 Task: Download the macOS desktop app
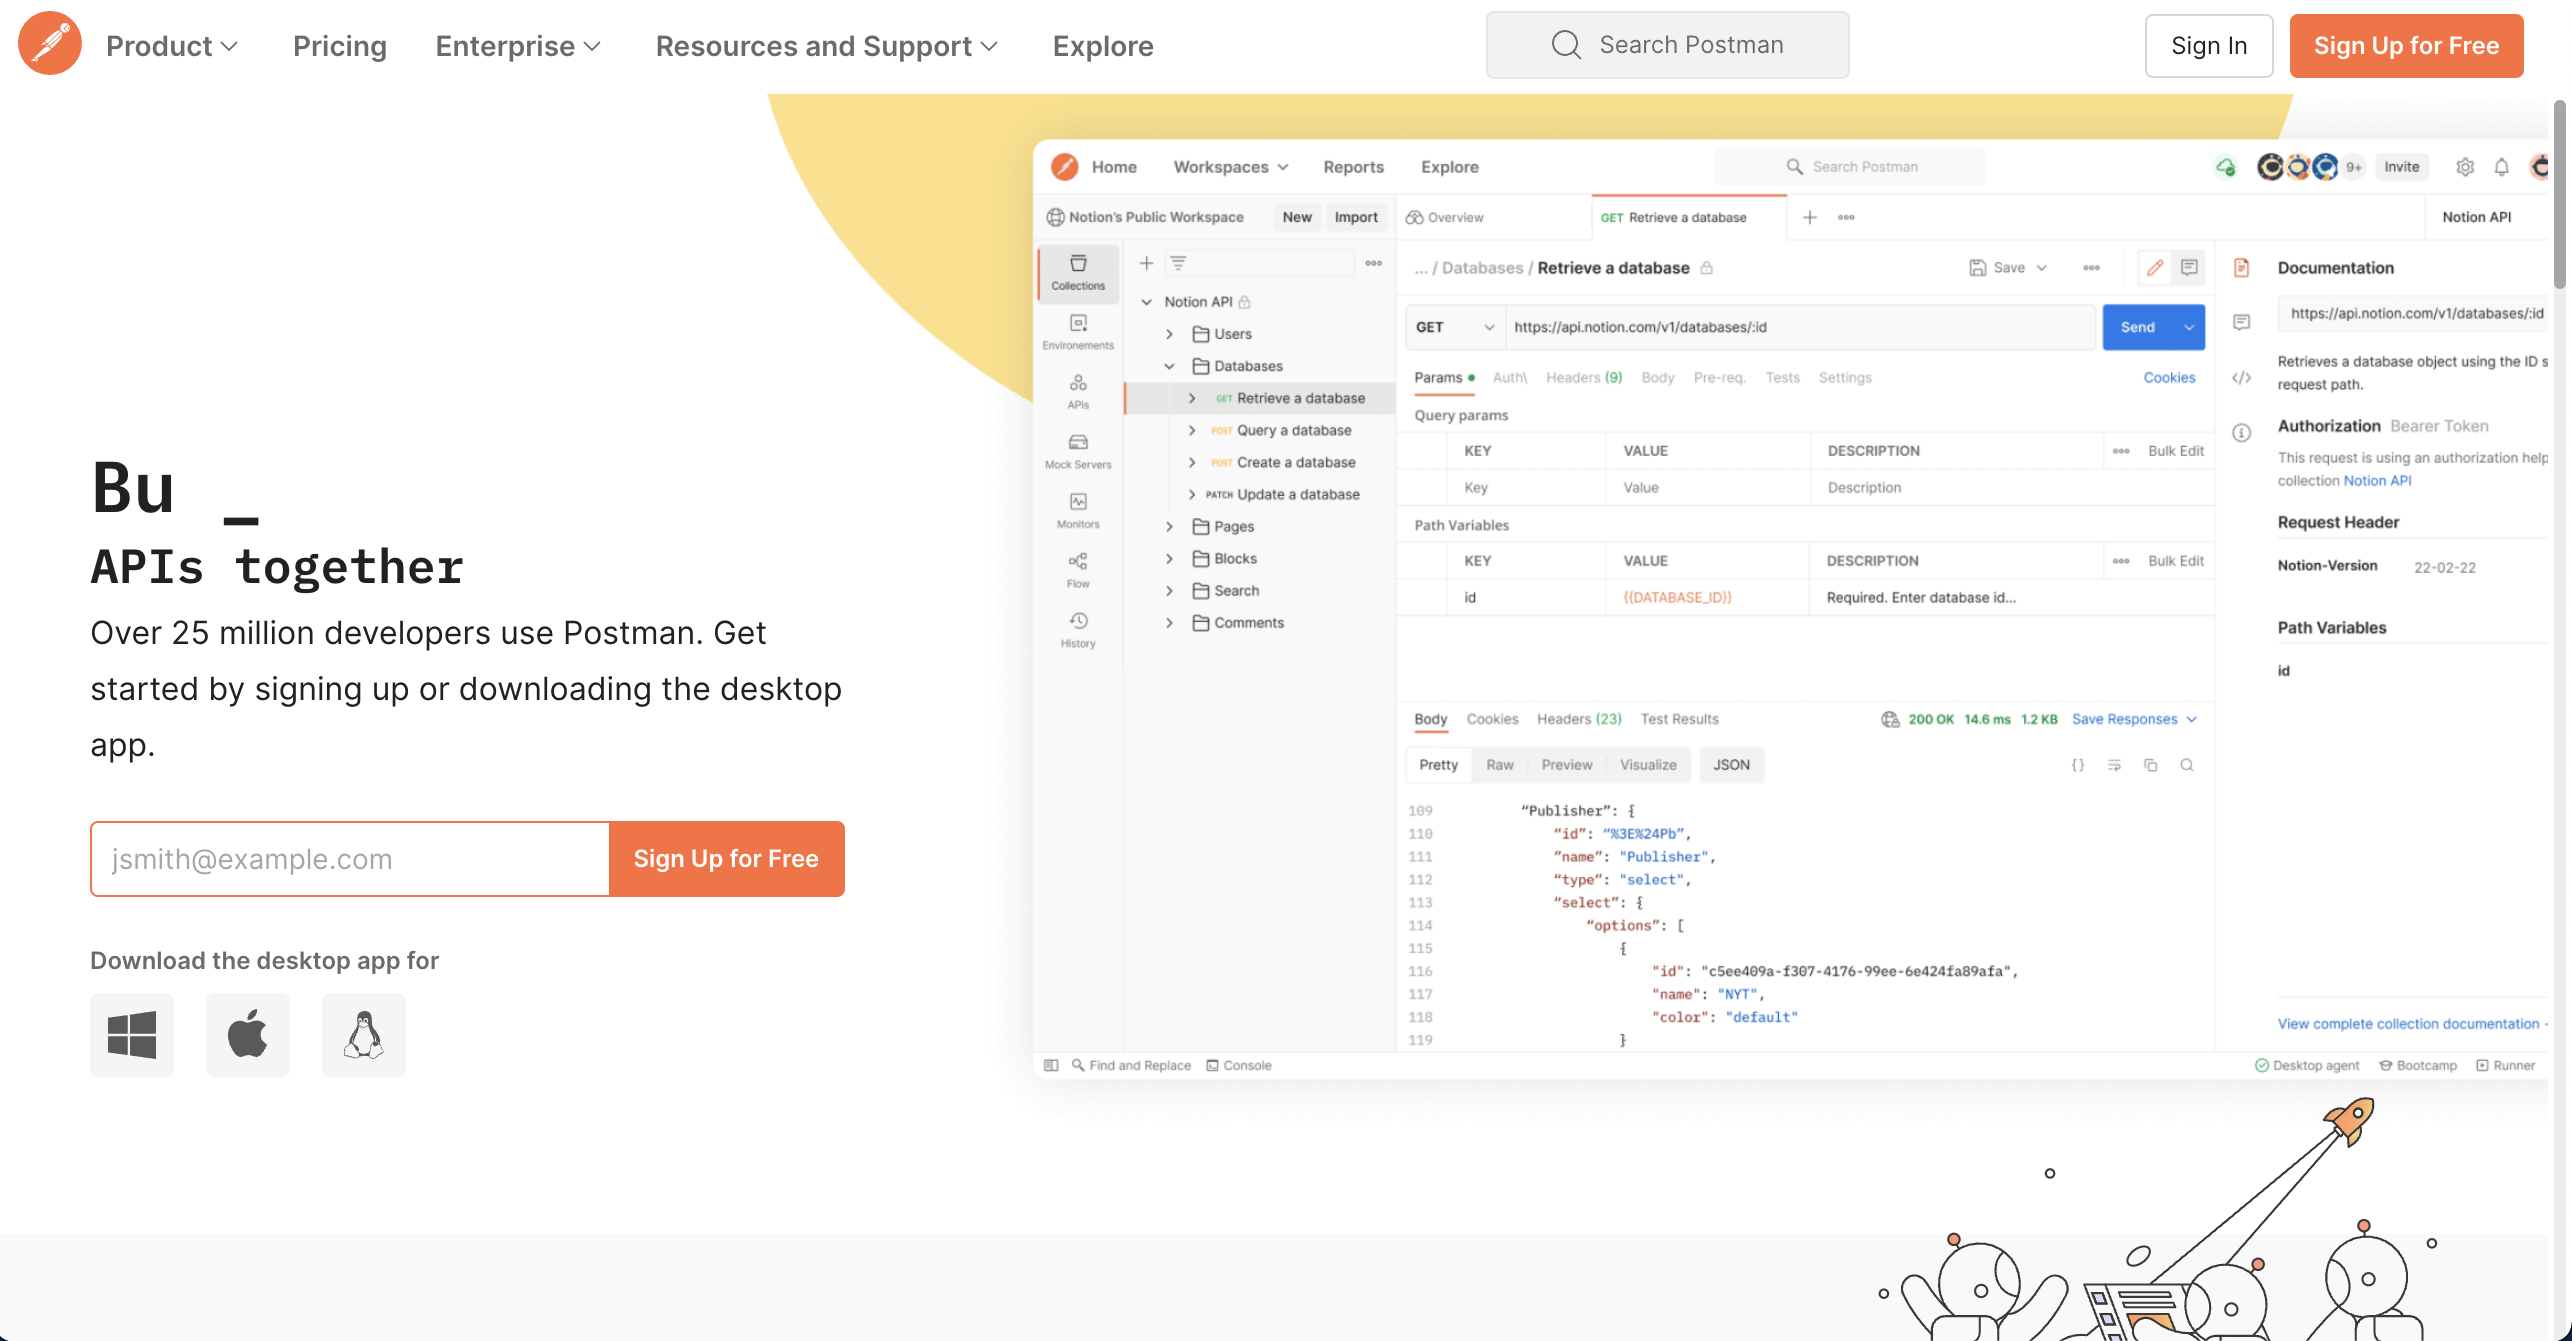pyautogui.click(x=248, y=1034)
